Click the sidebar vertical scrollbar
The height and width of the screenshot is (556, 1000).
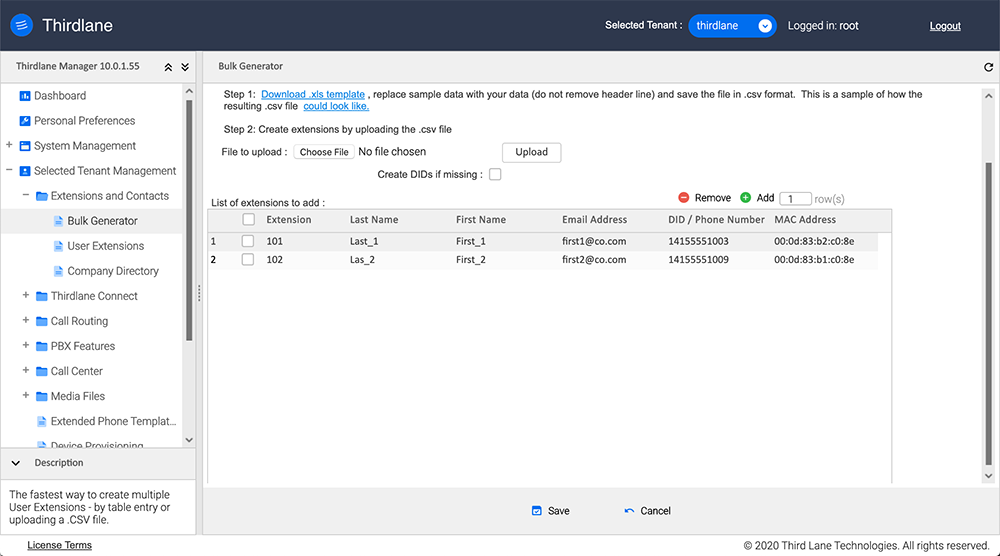189,250
